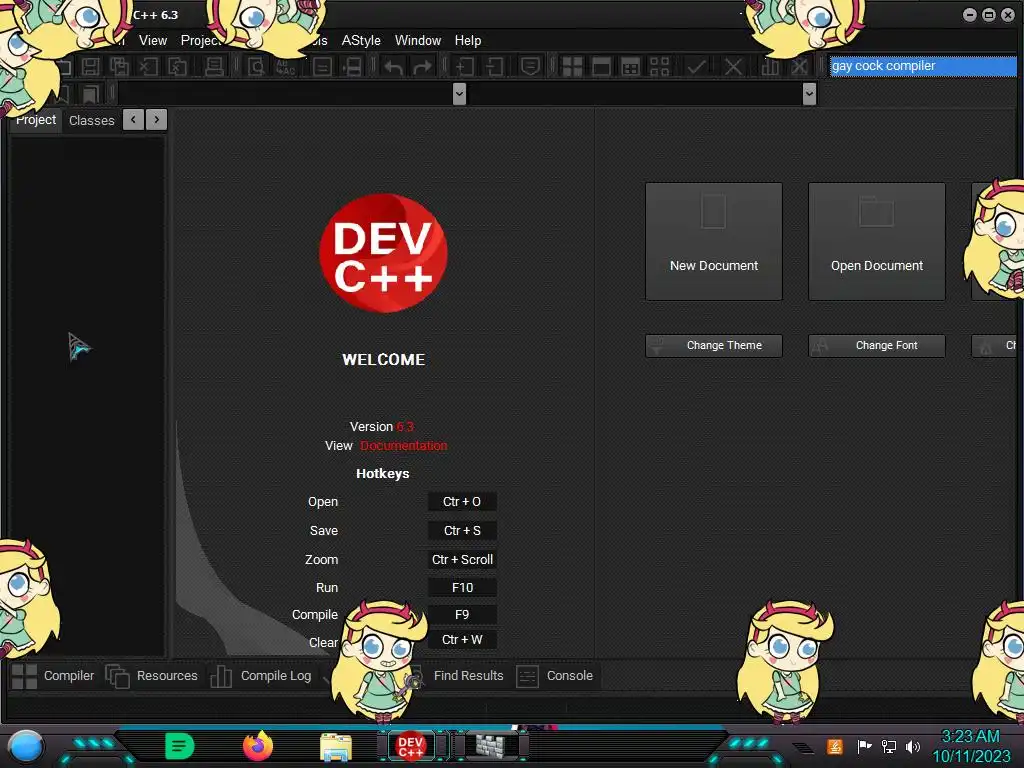Click the lined-document icon right of Replace
Viewport: 1024px width, 768px height.
coord(322,66)
